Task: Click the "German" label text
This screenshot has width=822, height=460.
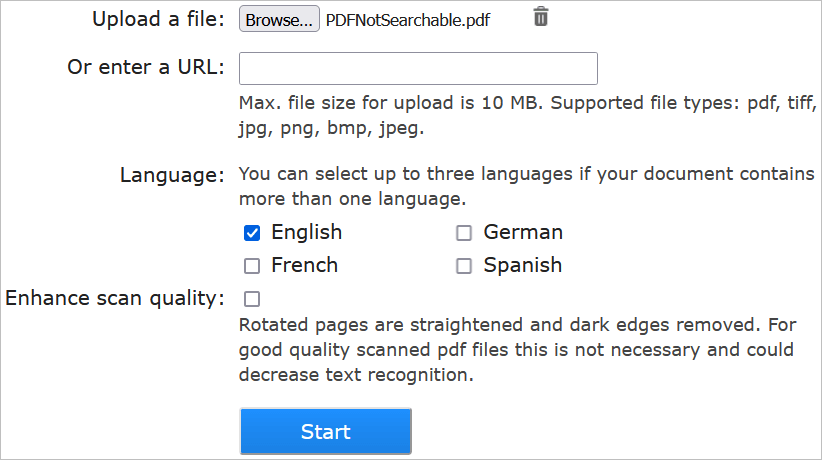Action: [523, 232]
